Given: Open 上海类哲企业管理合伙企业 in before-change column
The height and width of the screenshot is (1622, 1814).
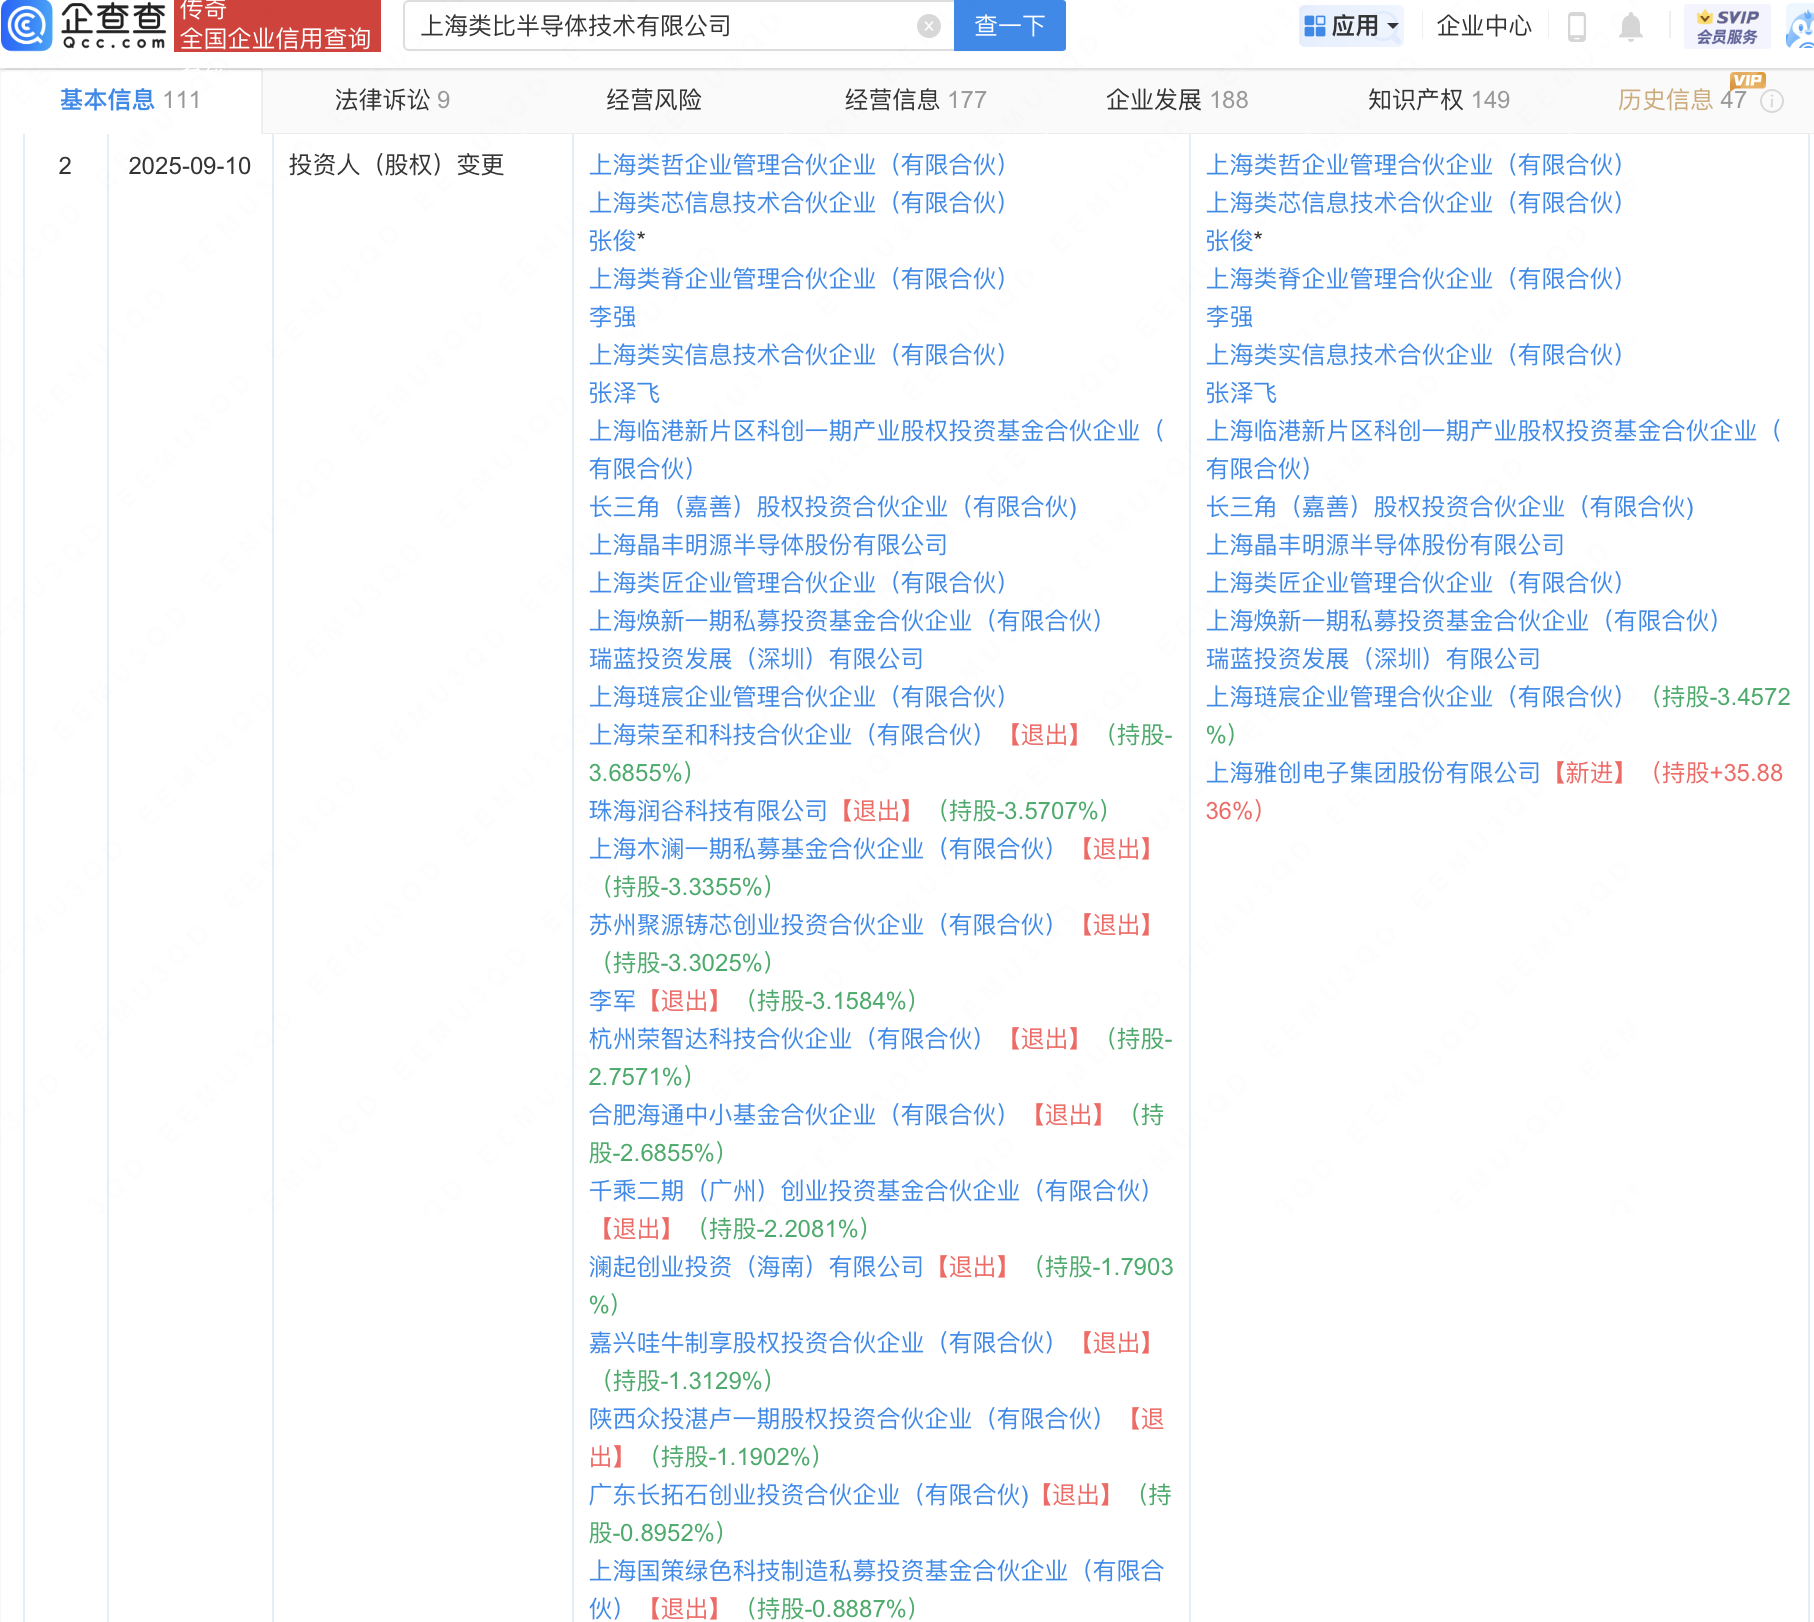Looking at the screenshot, I should tap(797, 165).
